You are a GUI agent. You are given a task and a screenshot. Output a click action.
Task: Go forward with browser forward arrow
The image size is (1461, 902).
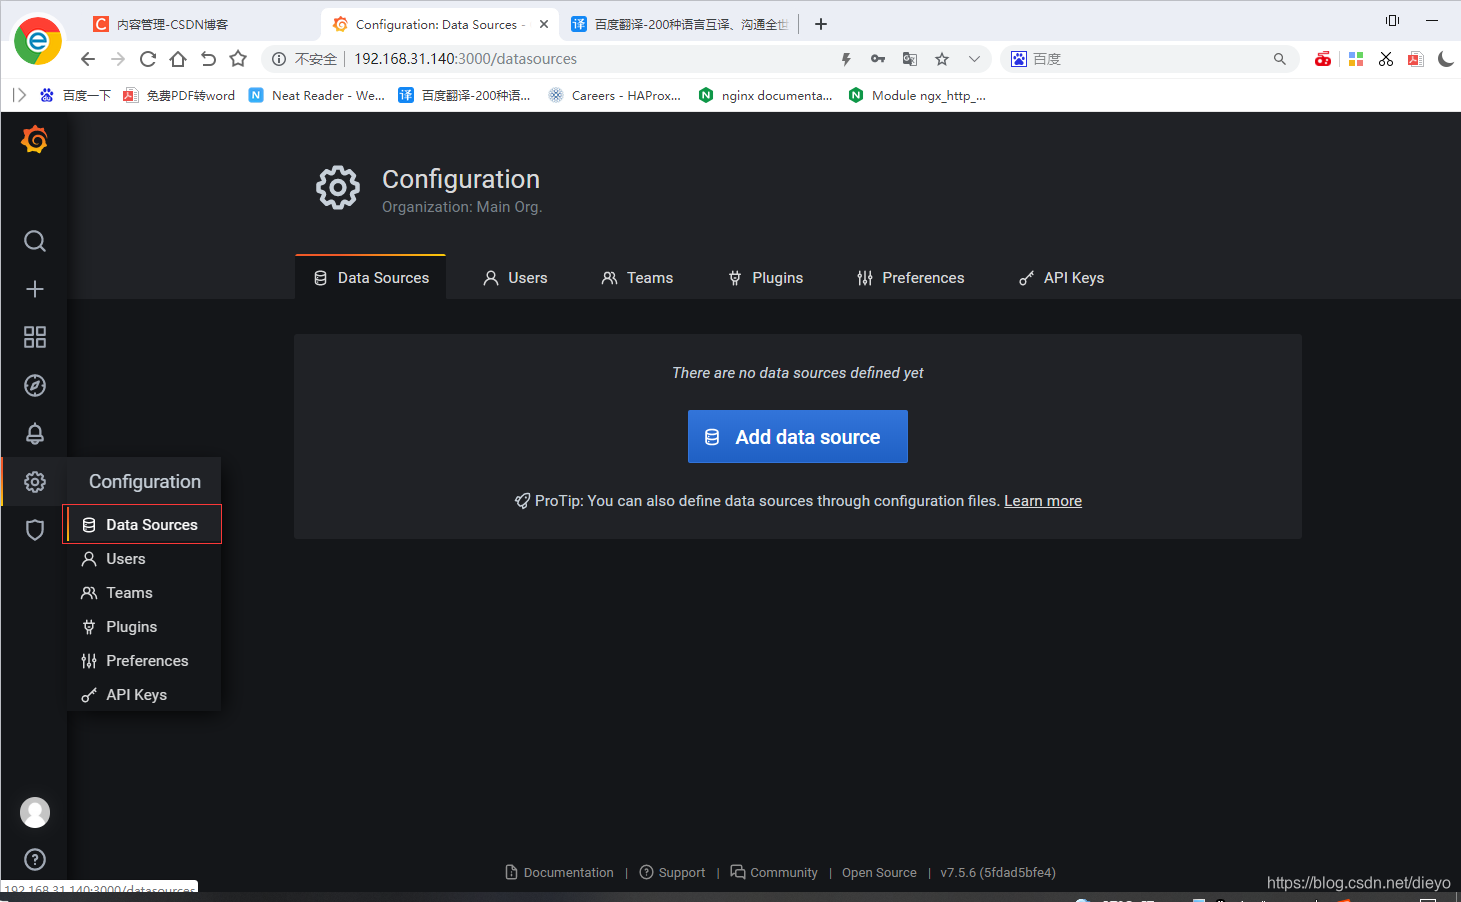click(118, 59)
